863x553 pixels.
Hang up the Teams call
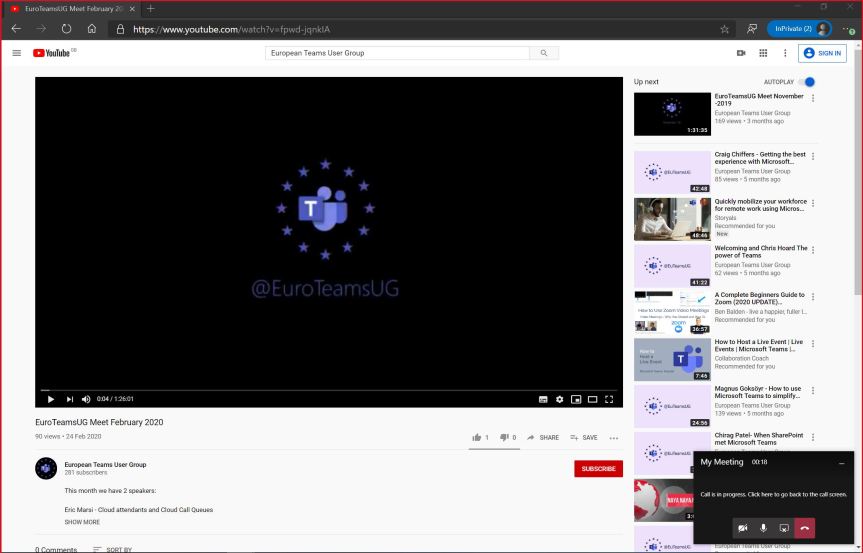click(805, 527)
